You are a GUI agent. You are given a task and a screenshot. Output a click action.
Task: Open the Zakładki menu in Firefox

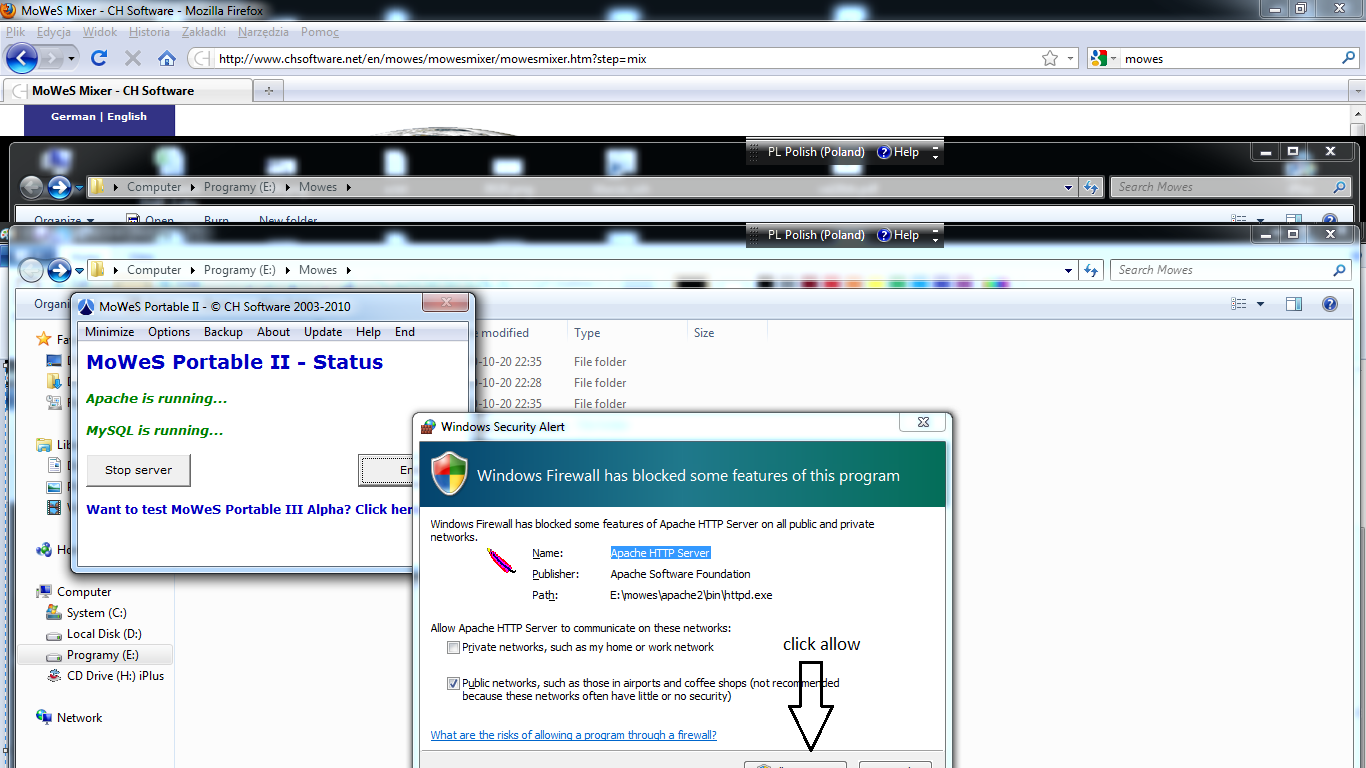(x=203, y=32)
